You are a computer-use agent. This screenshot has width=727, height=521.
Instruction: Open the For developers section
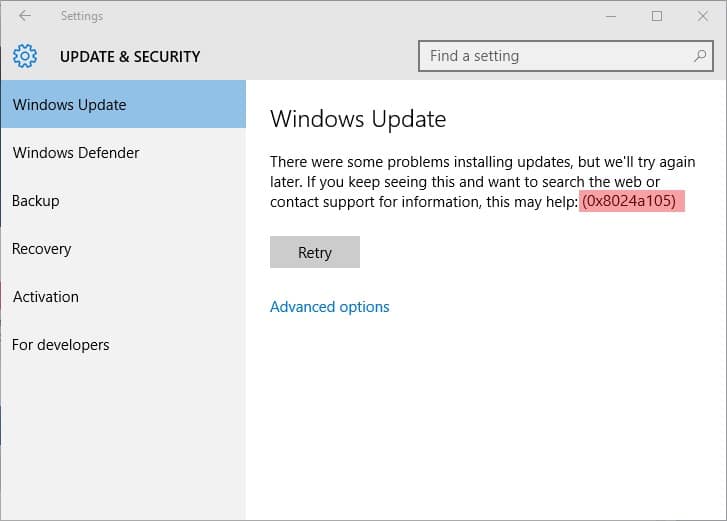coord(123,345)
